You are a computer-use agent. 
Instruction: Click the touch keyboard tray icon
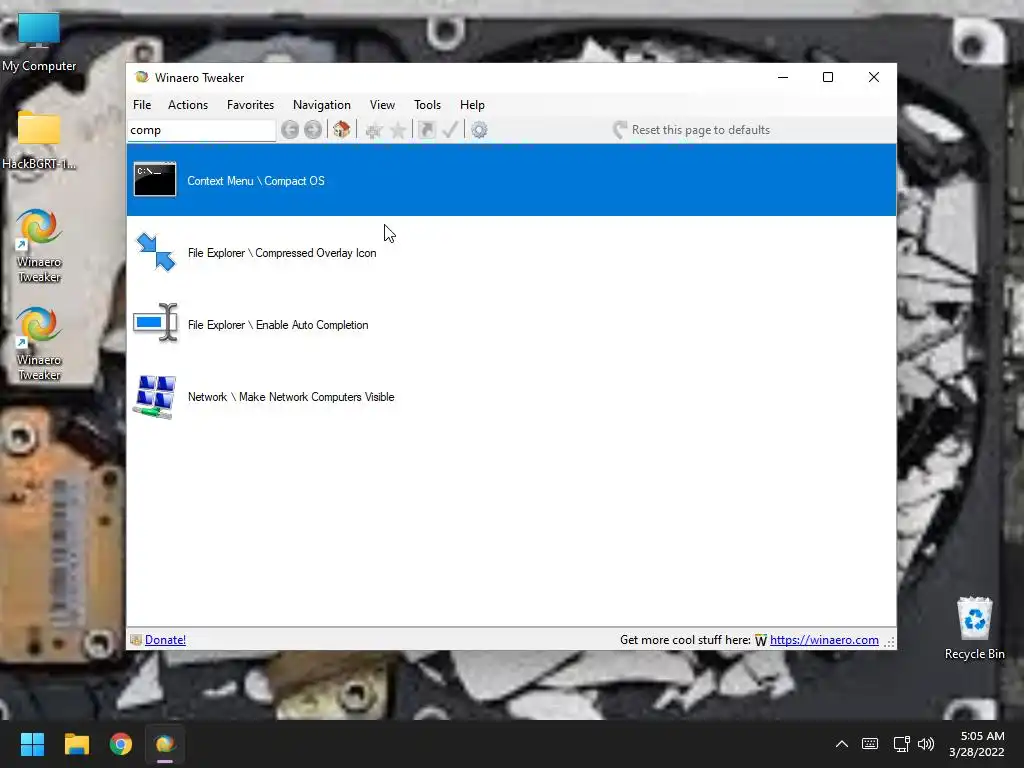(870, 744)
